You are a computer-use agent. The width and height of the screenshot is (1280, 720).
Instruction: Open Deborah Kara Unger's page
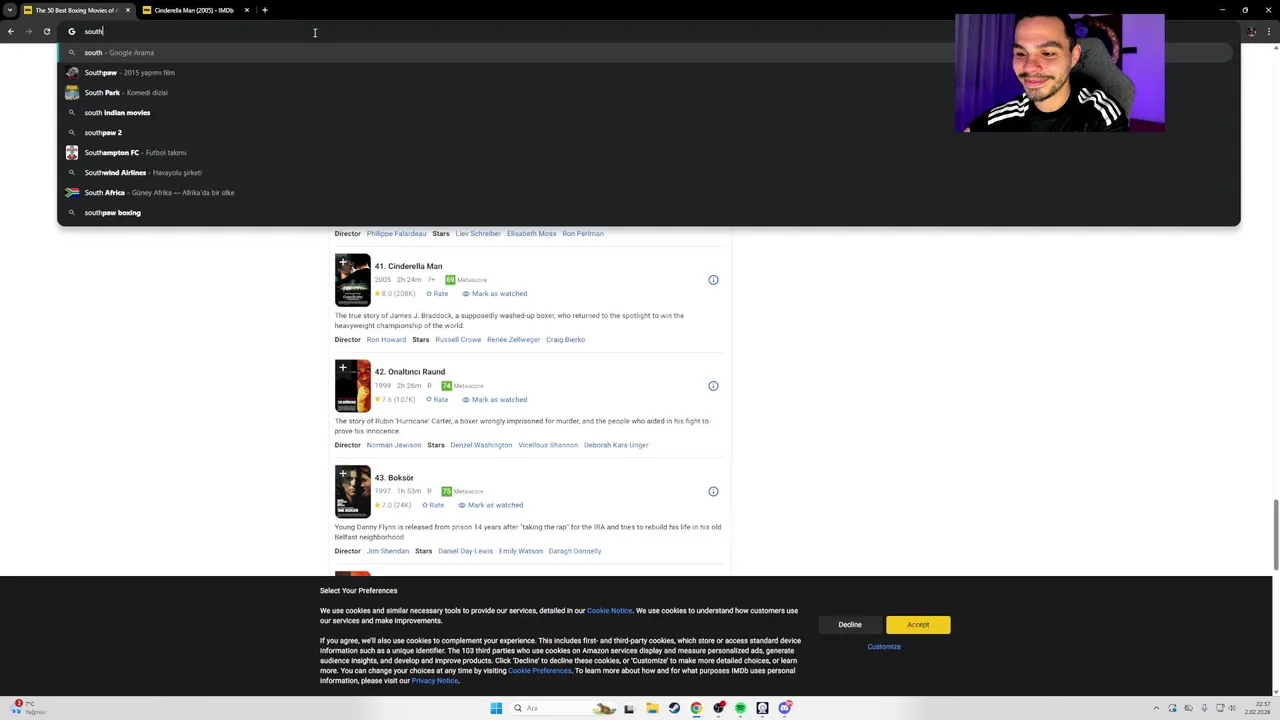tap(616, 445)
